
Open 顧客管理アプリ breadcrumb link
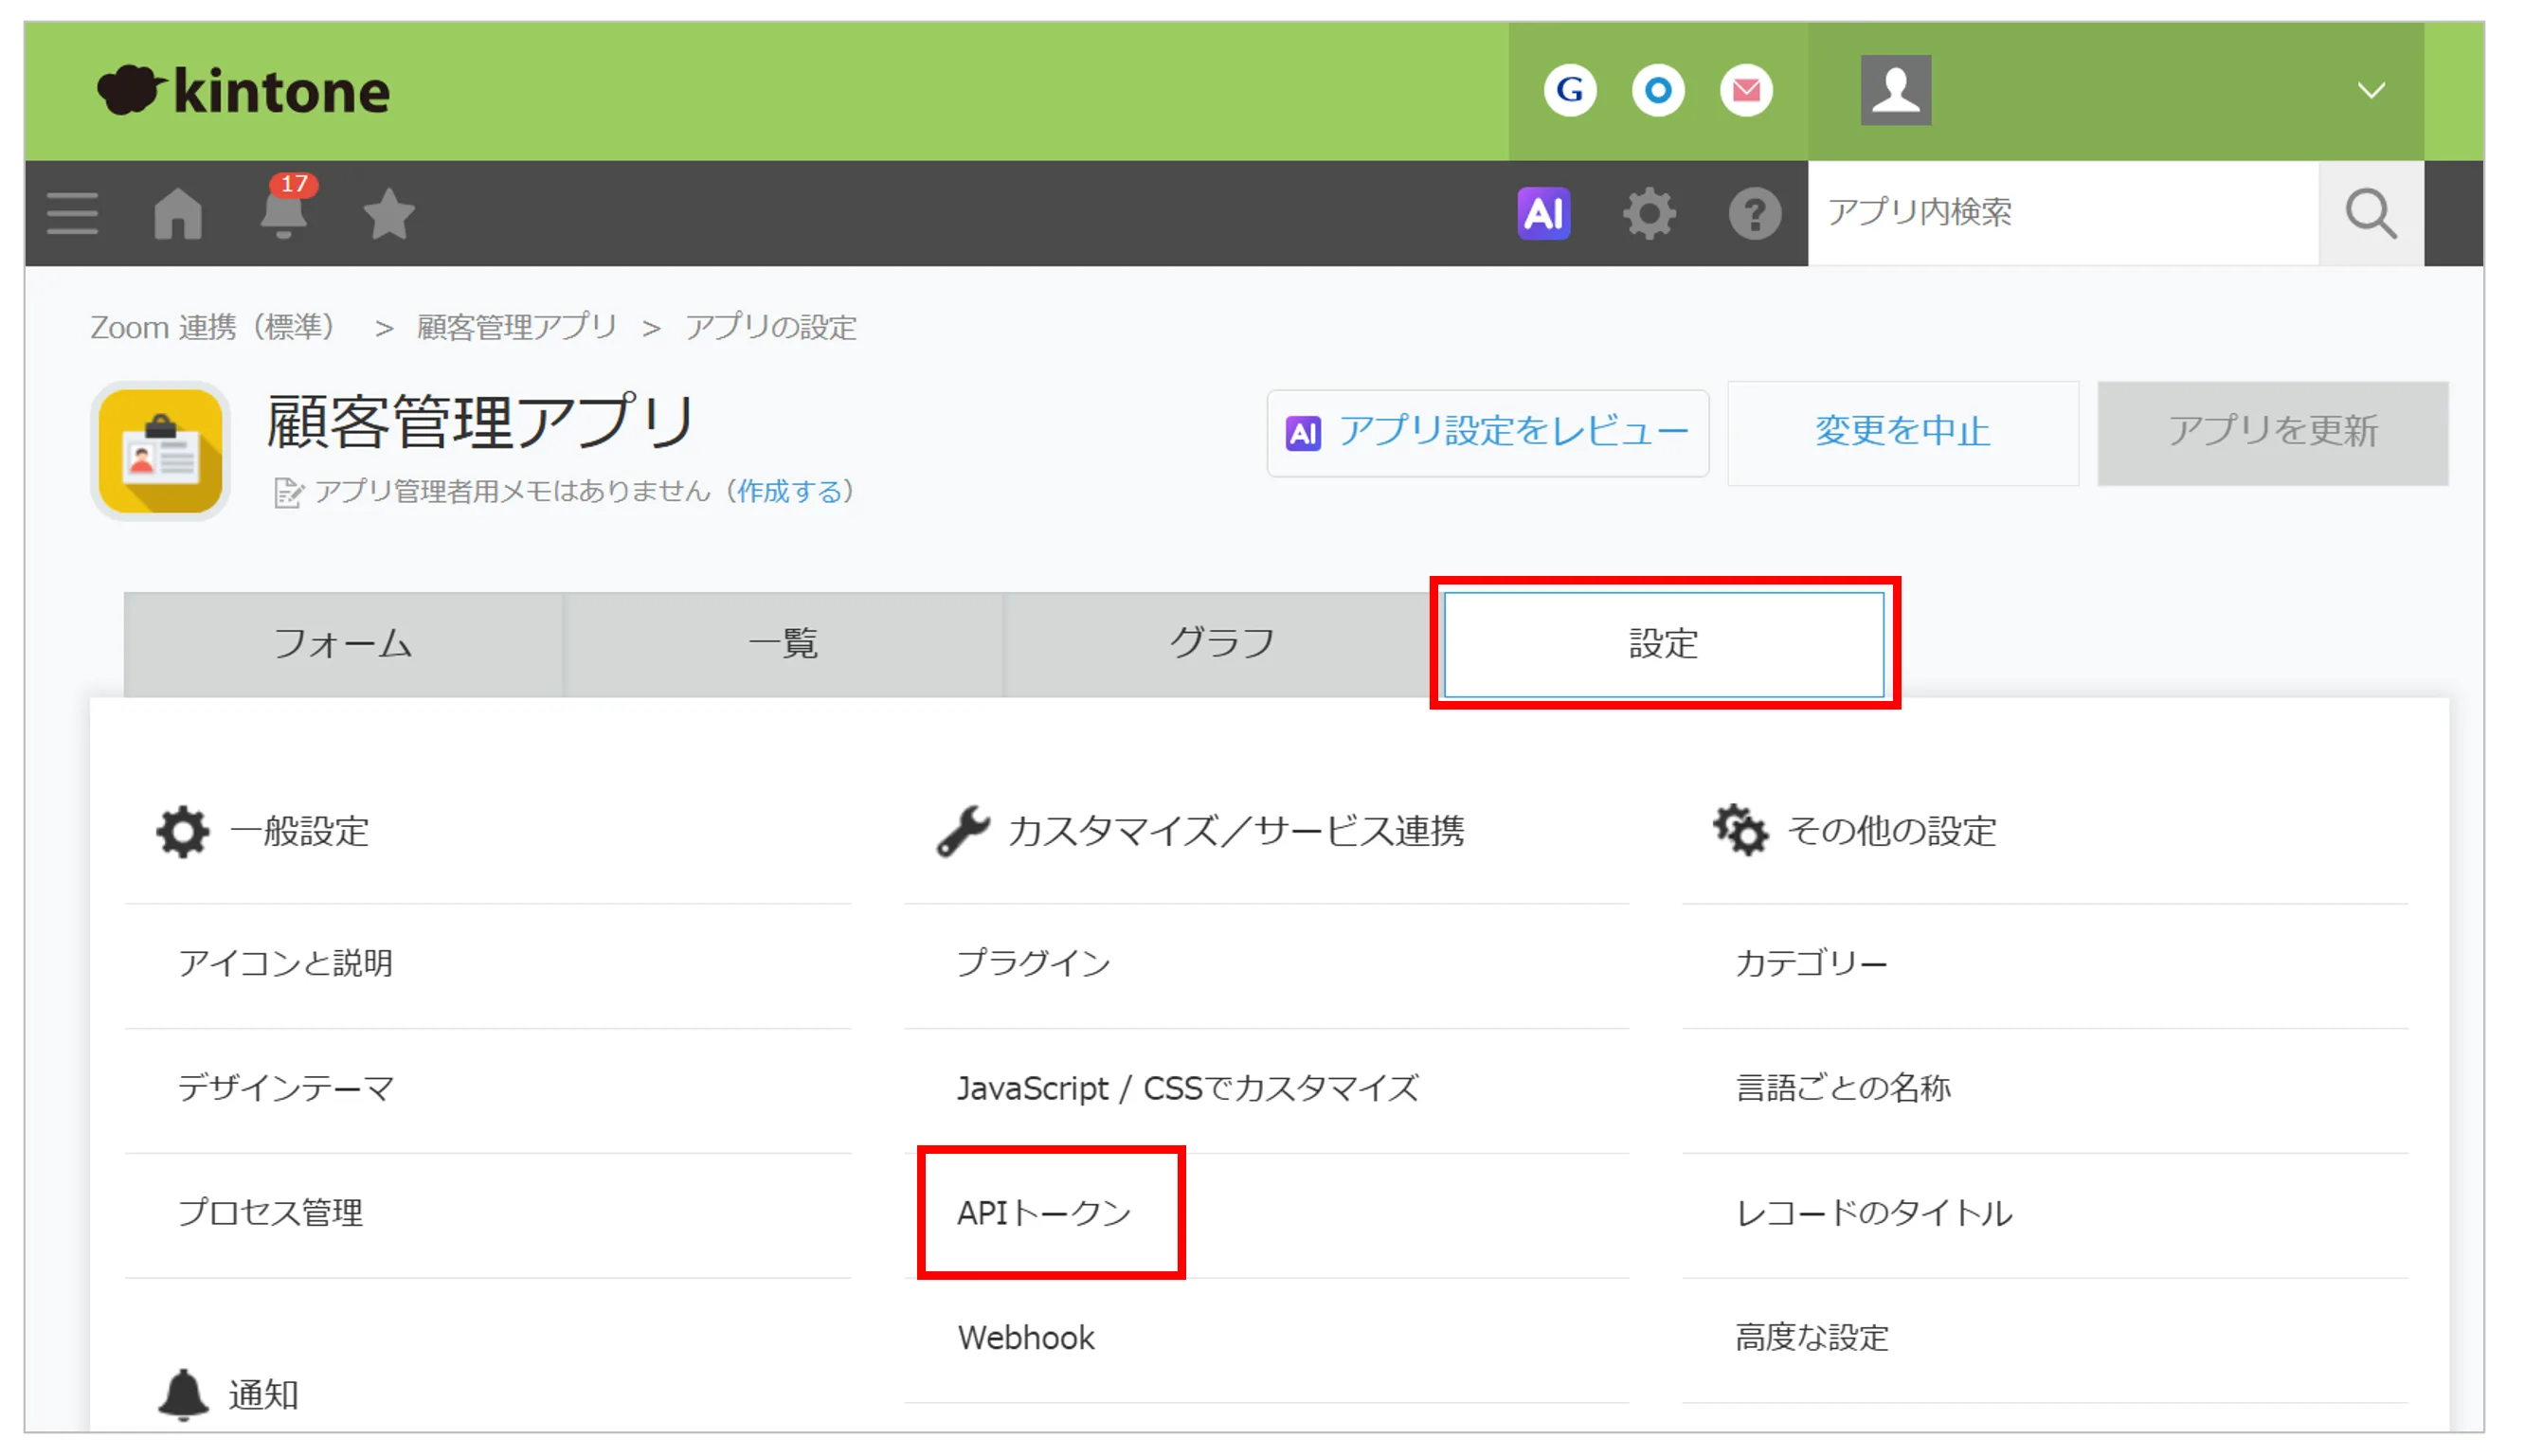coord(517,327)
